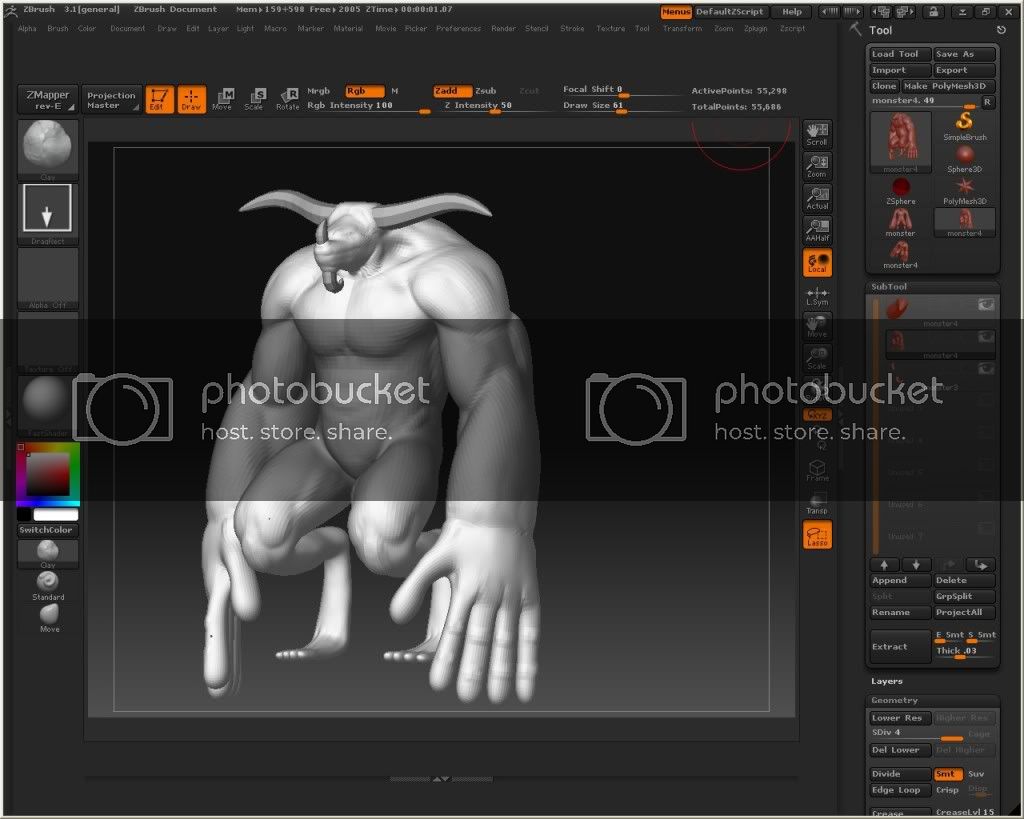Open the tool picker from the large monster4 thumbnail
Viewport: 1024px width, 819px height.
point(901,142)
